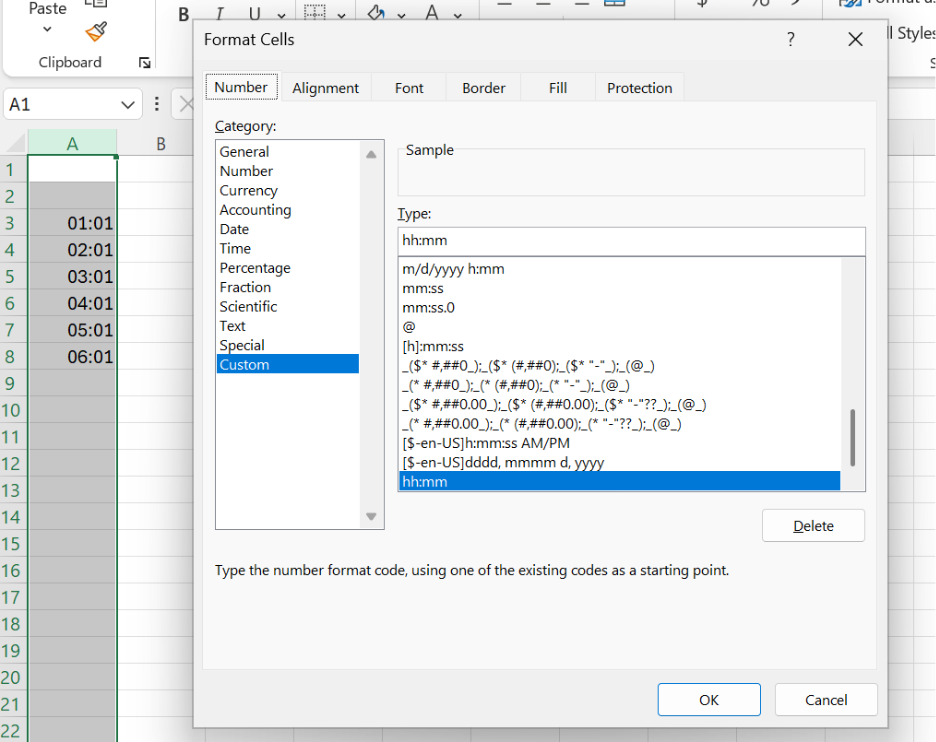Open the Underline style dropdown arrow

click(281, 16)
